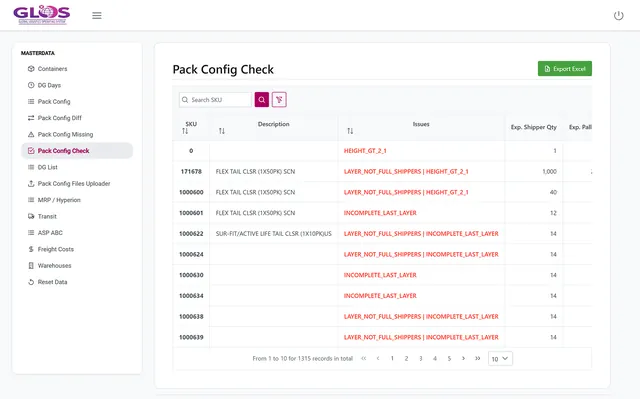Image resolution: width=640 pixels, height=399 pixels.
Task: Go to first page of results
Action: coord(364,358)
